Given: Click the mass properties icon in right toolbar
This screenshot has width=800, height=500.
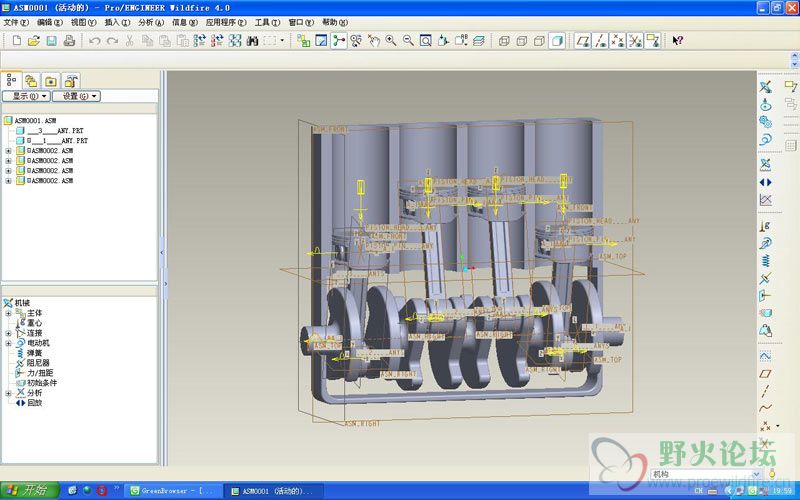Looking at the screenshot, I should pos(765,330).
